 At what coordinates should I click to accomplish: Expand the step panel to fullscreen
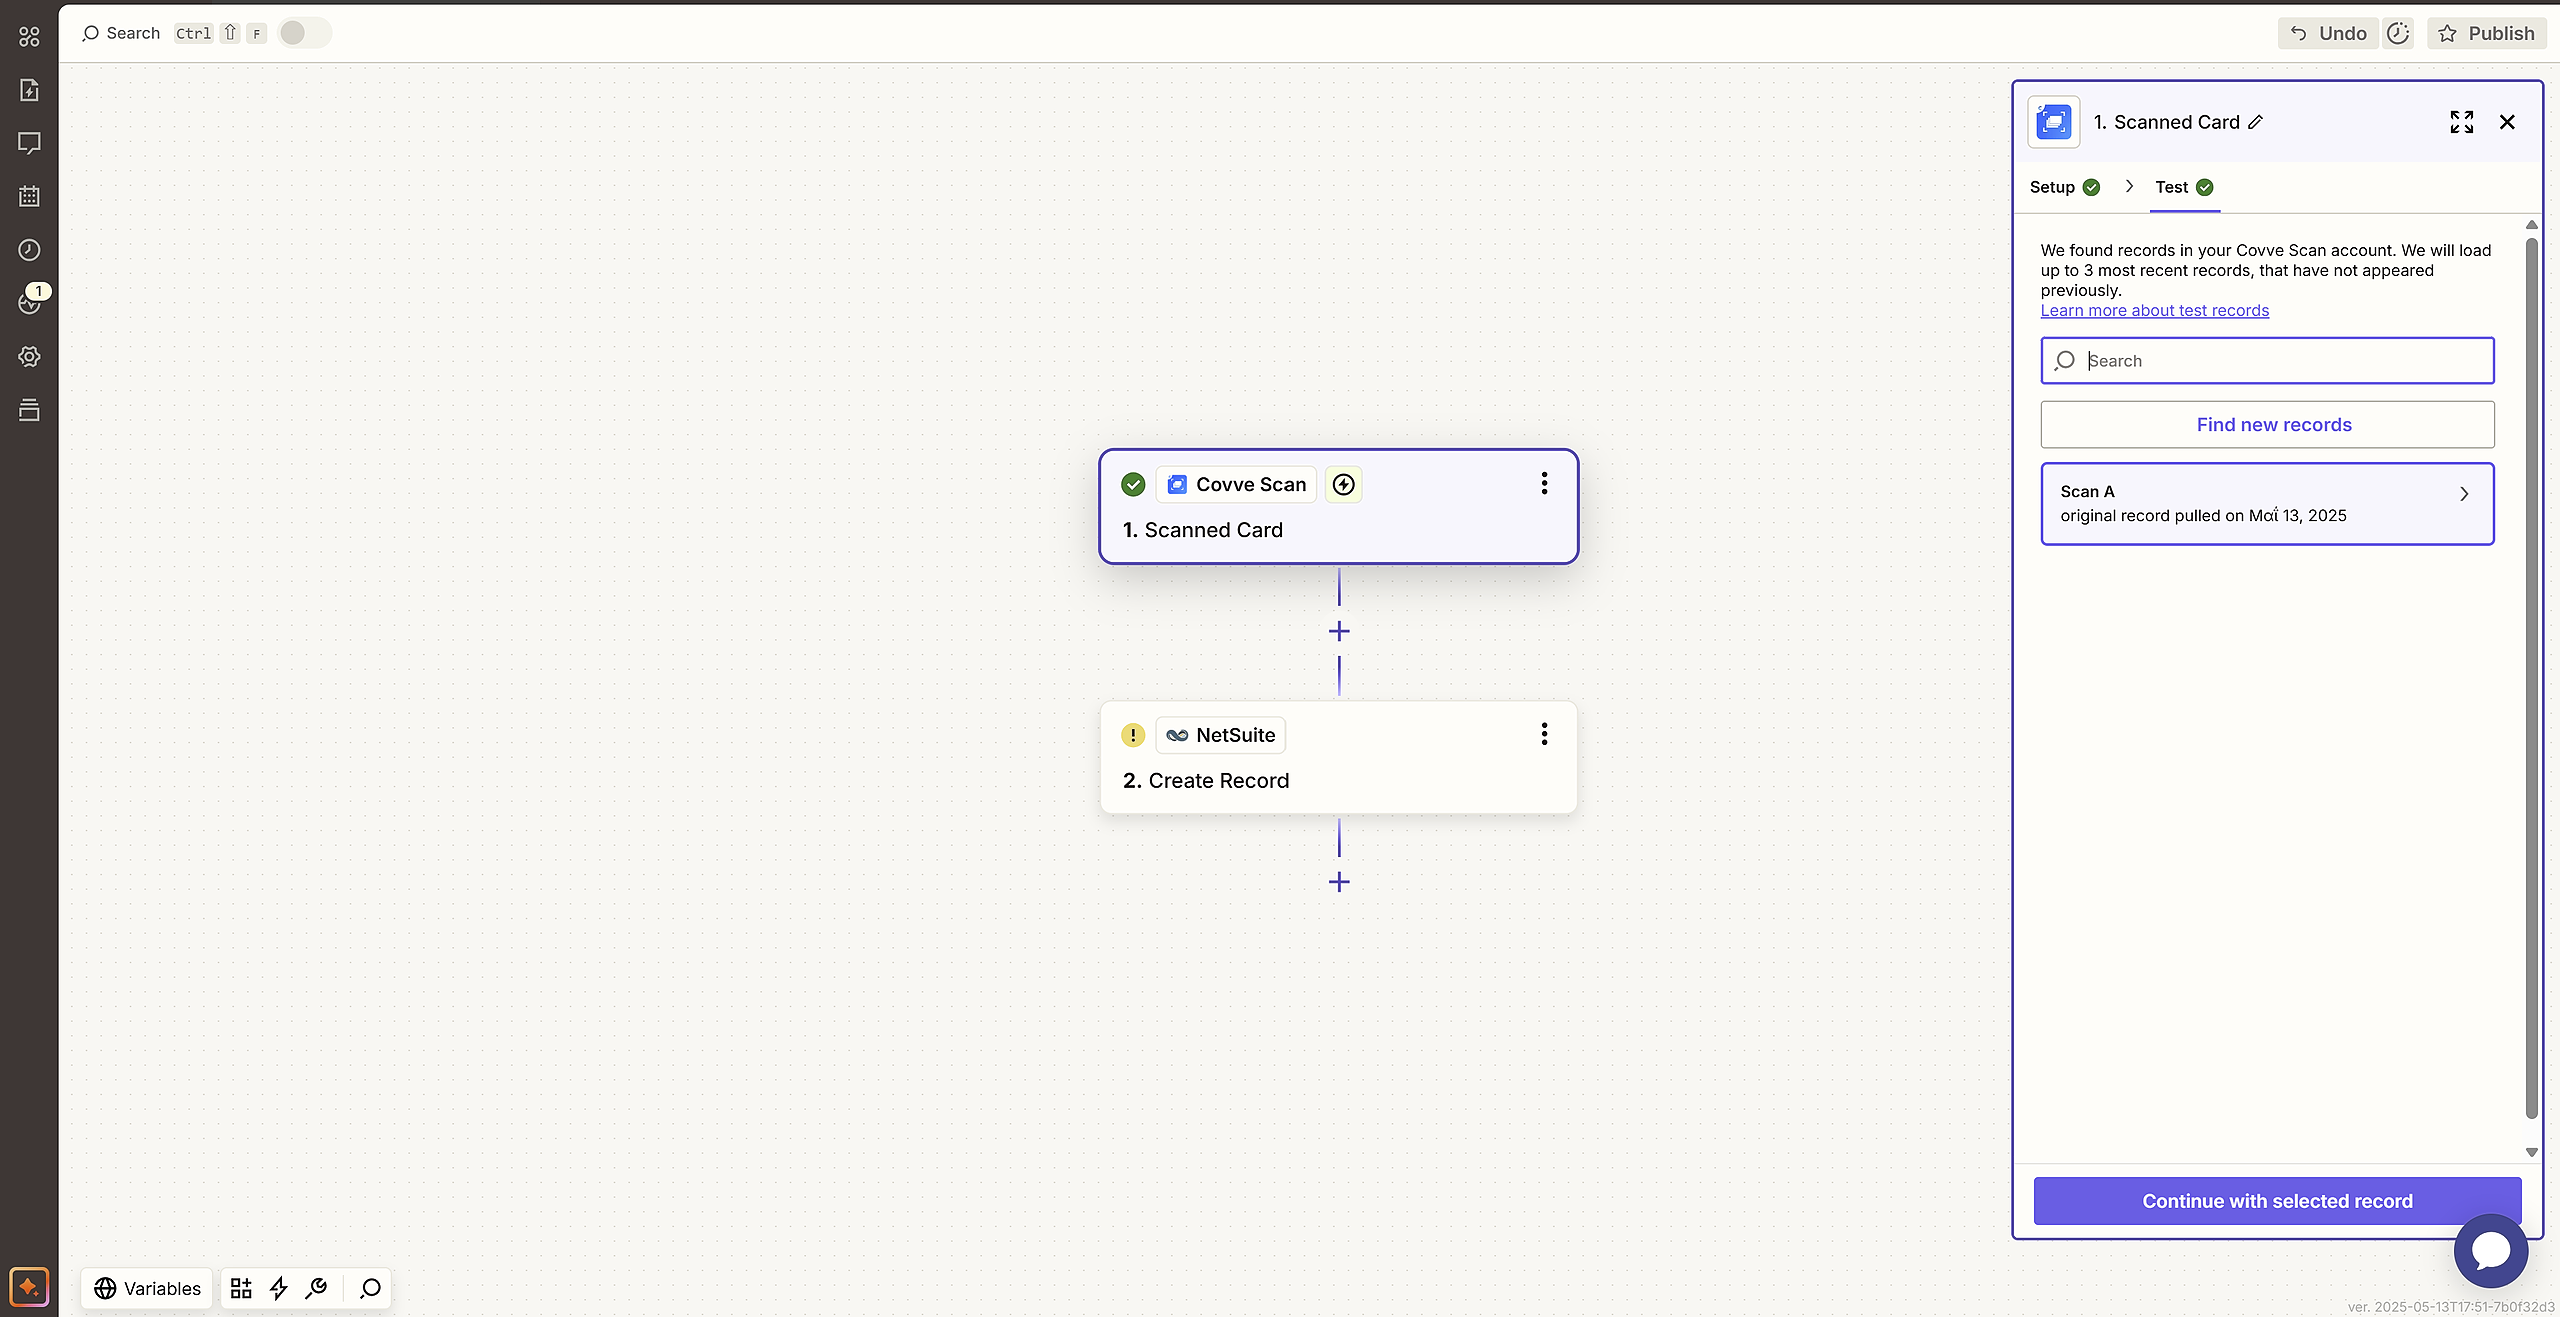tap(2462, 122)
